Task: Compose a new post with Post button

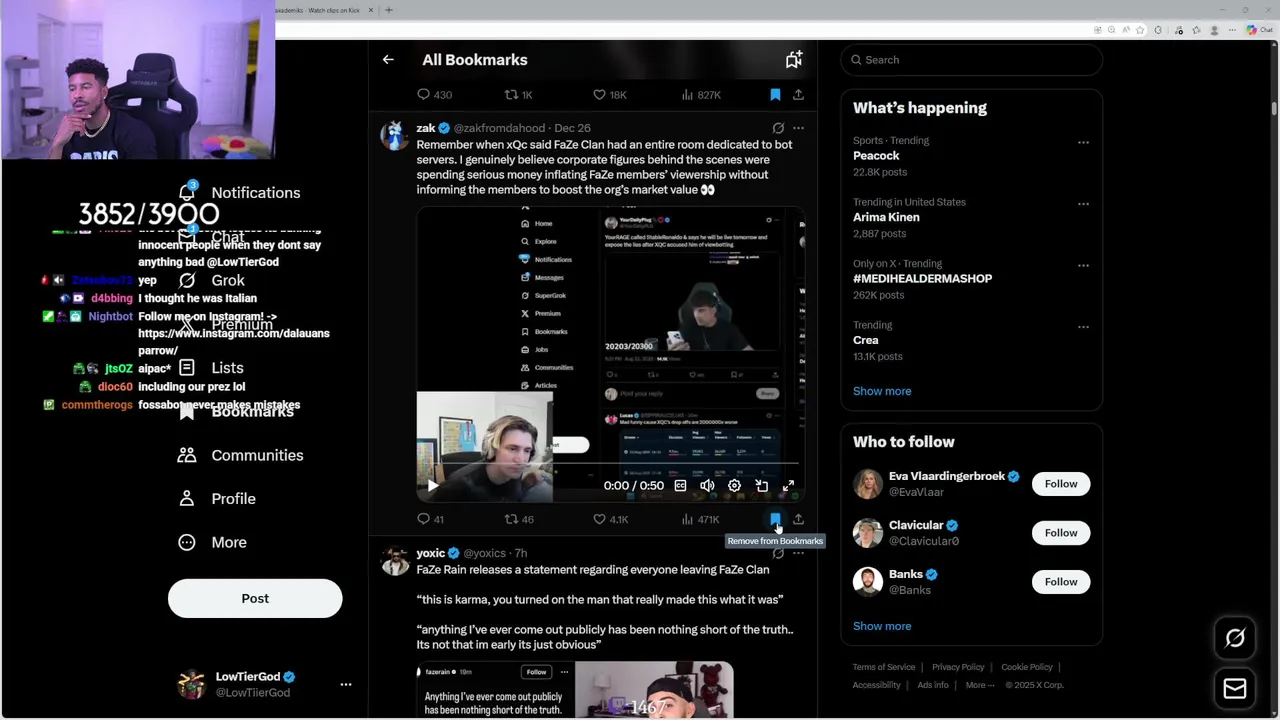Action: [255, 598]
